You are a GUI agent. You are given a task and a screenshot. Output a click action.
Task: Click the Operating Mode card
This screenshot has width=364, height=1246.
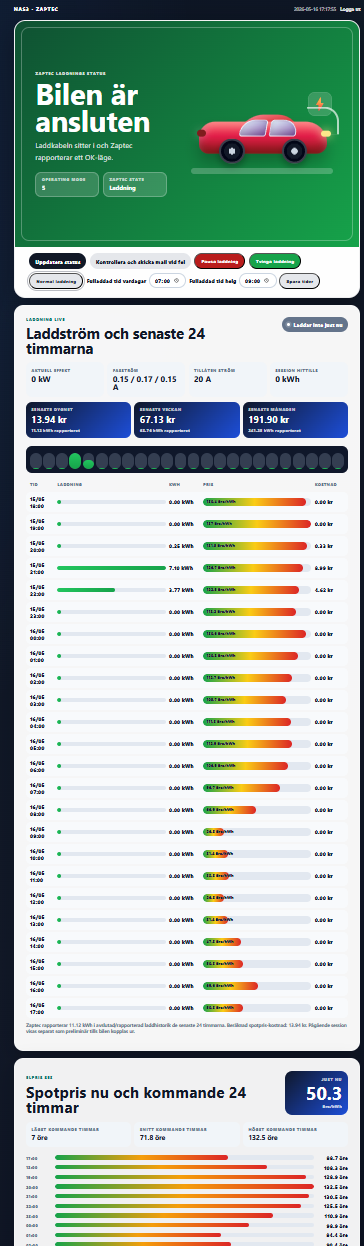tap(66, 184)
